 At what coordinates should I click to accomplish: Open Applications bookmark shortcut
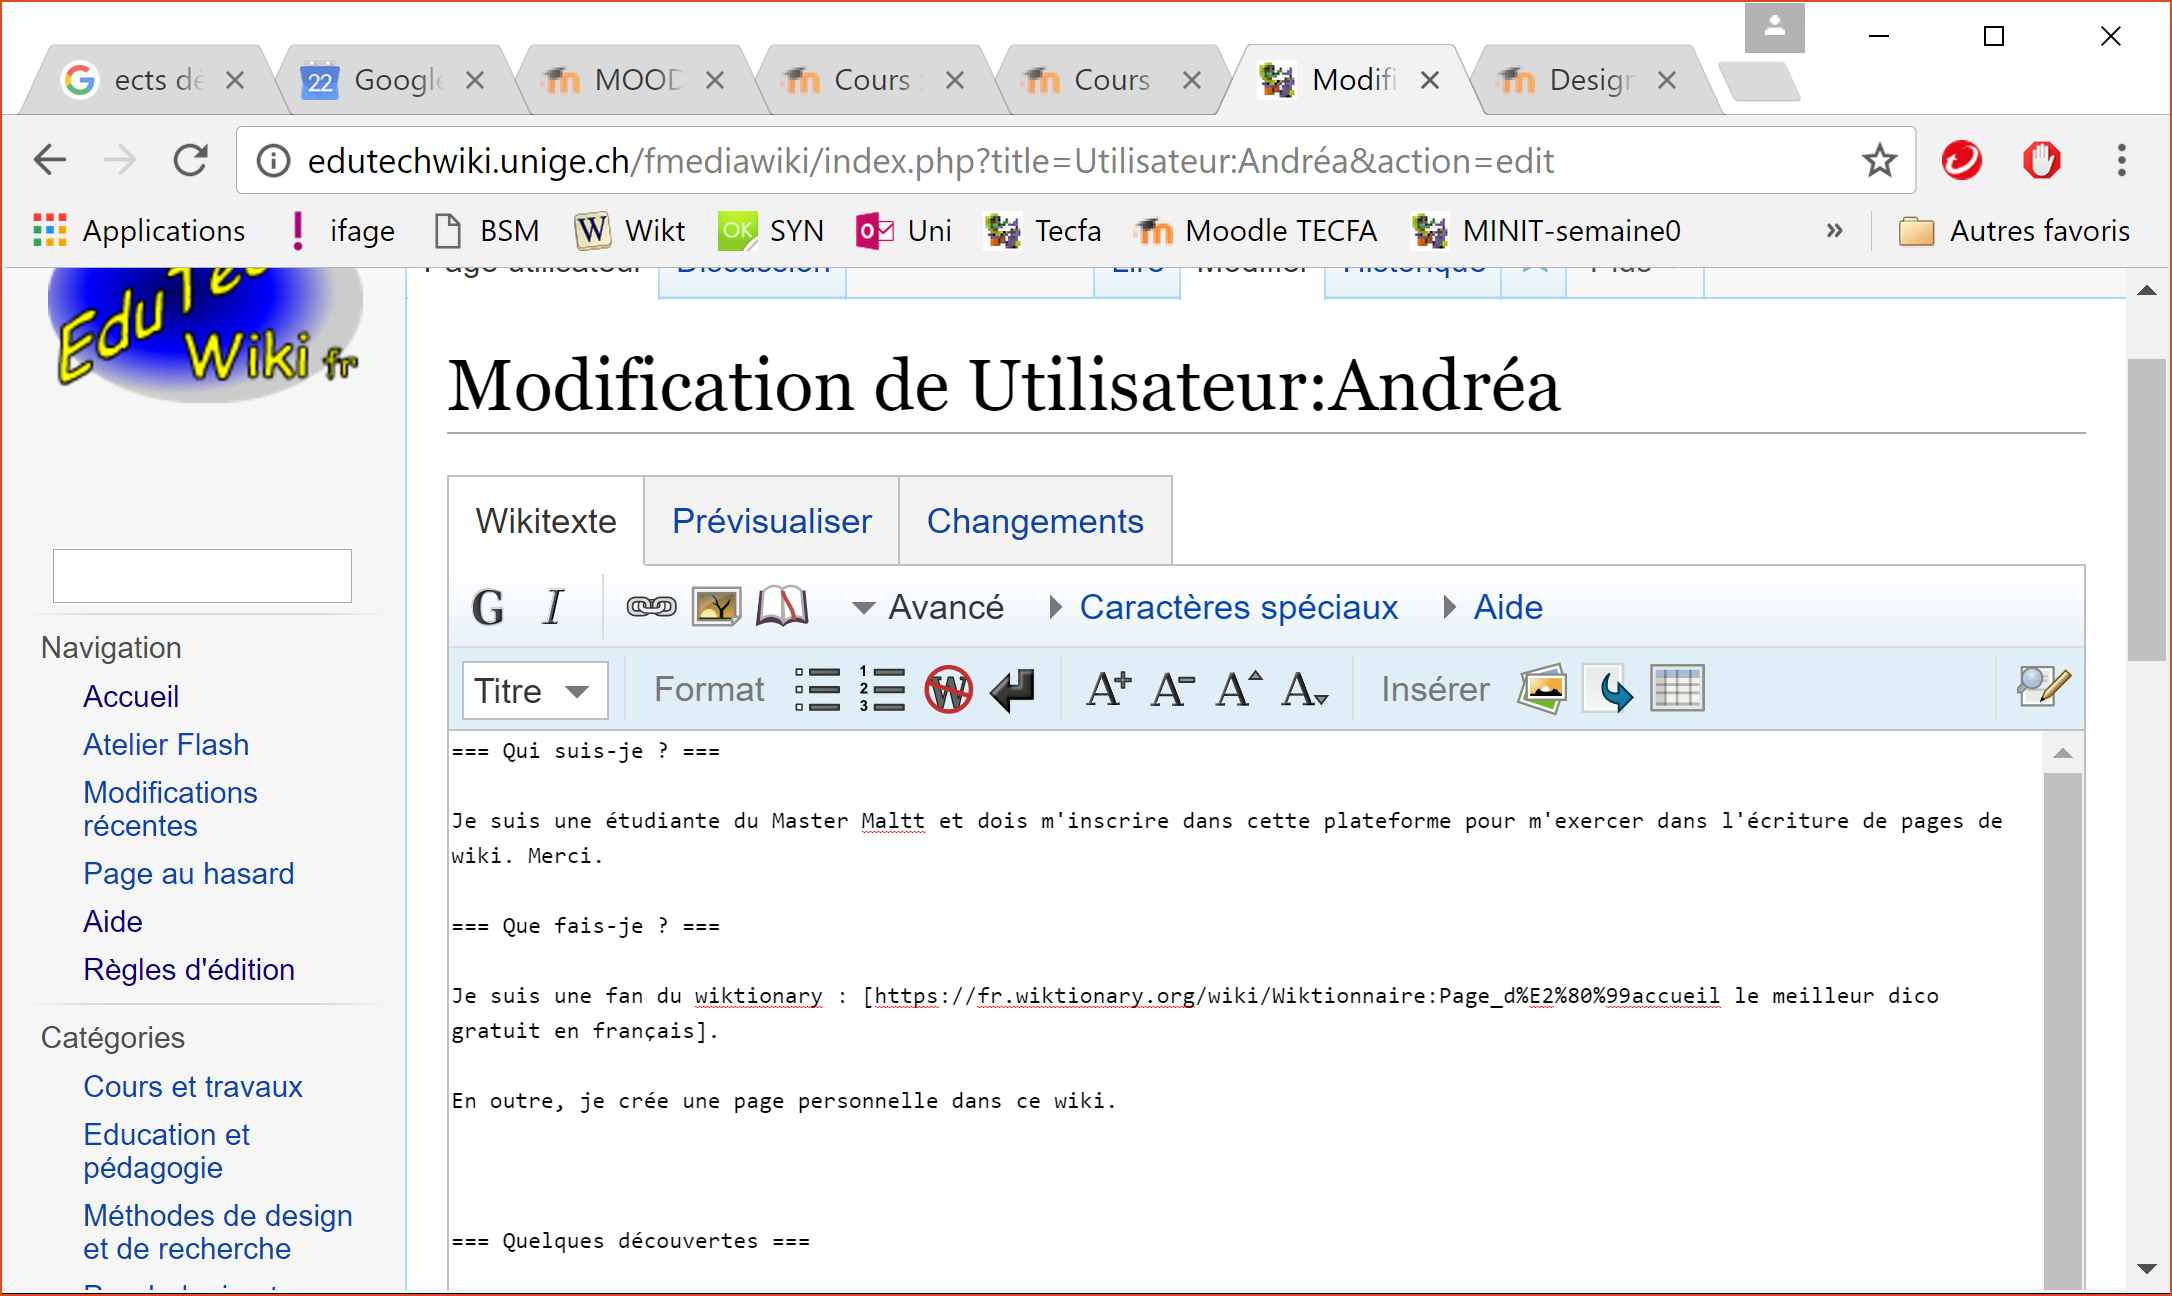pos(139,231)
